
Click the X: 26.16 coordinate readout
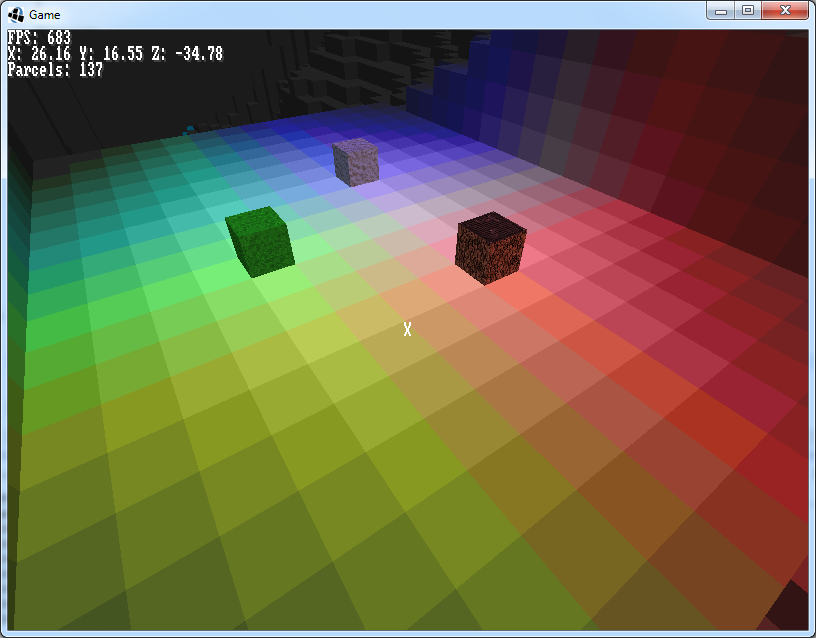pyautogui.click(x=39, y=54)
